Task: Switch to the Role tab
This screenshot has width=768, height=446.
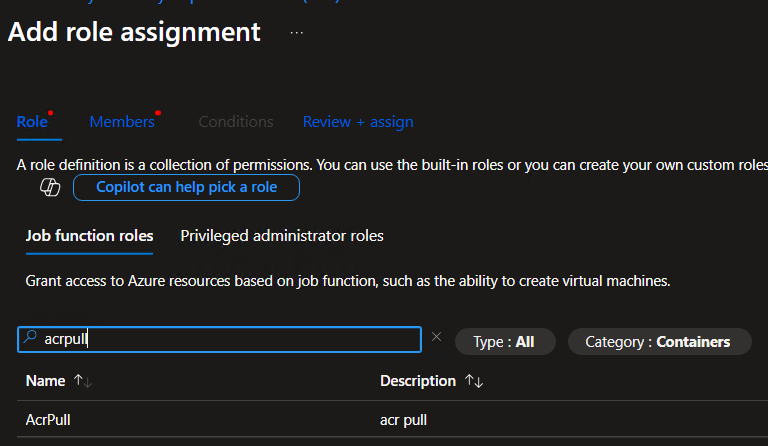Action: click(x=32, y=122)
